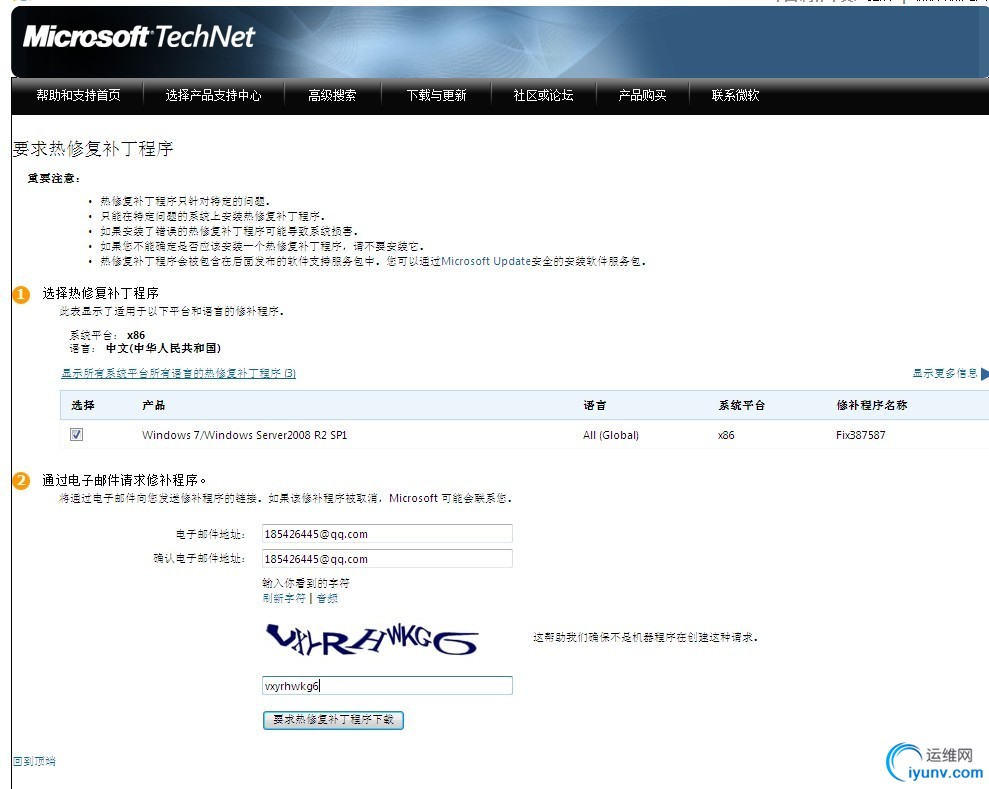Click the 语言 column header
Image resolution: width=989 pixels, height=789 pixels.
pos(594,405)
